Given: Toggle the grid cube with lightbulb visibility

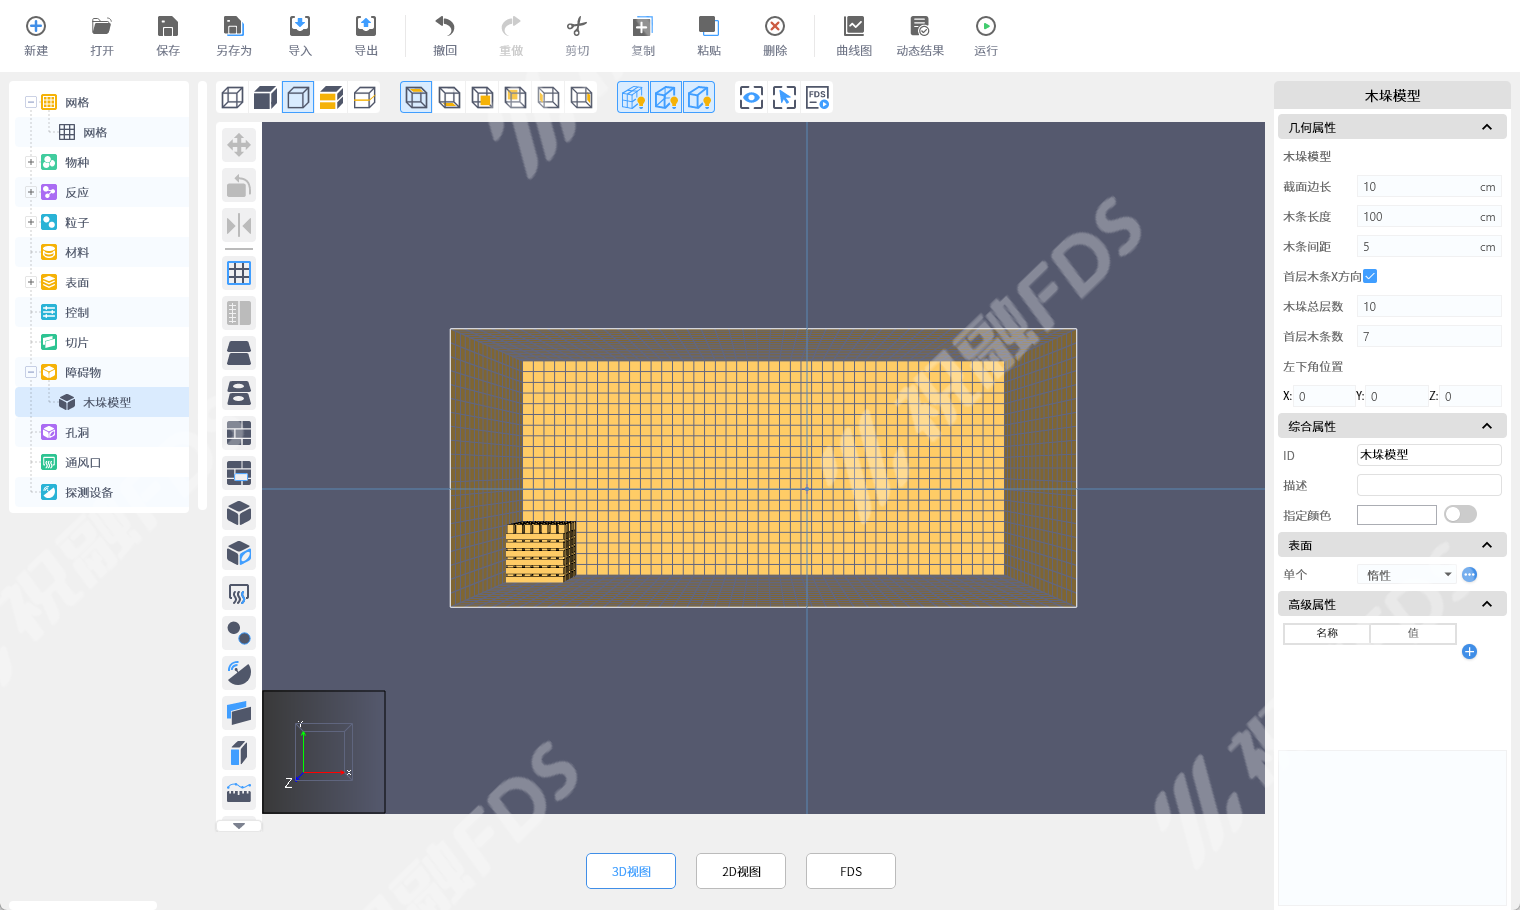Looking at the screenshot, I should [633, 97].
